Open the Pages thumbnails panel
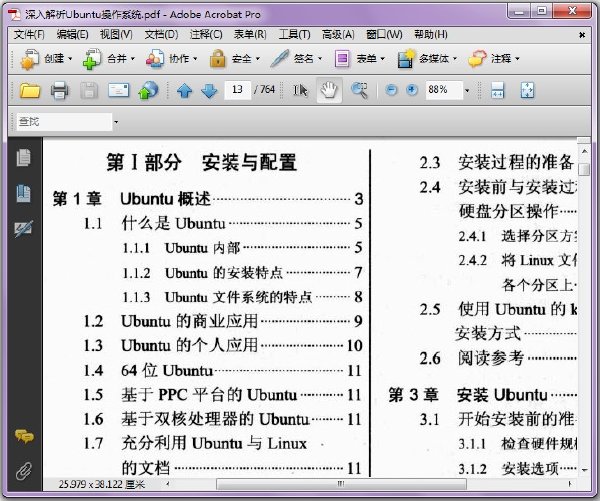Screen dimensions: 600x501 point(24,158)
